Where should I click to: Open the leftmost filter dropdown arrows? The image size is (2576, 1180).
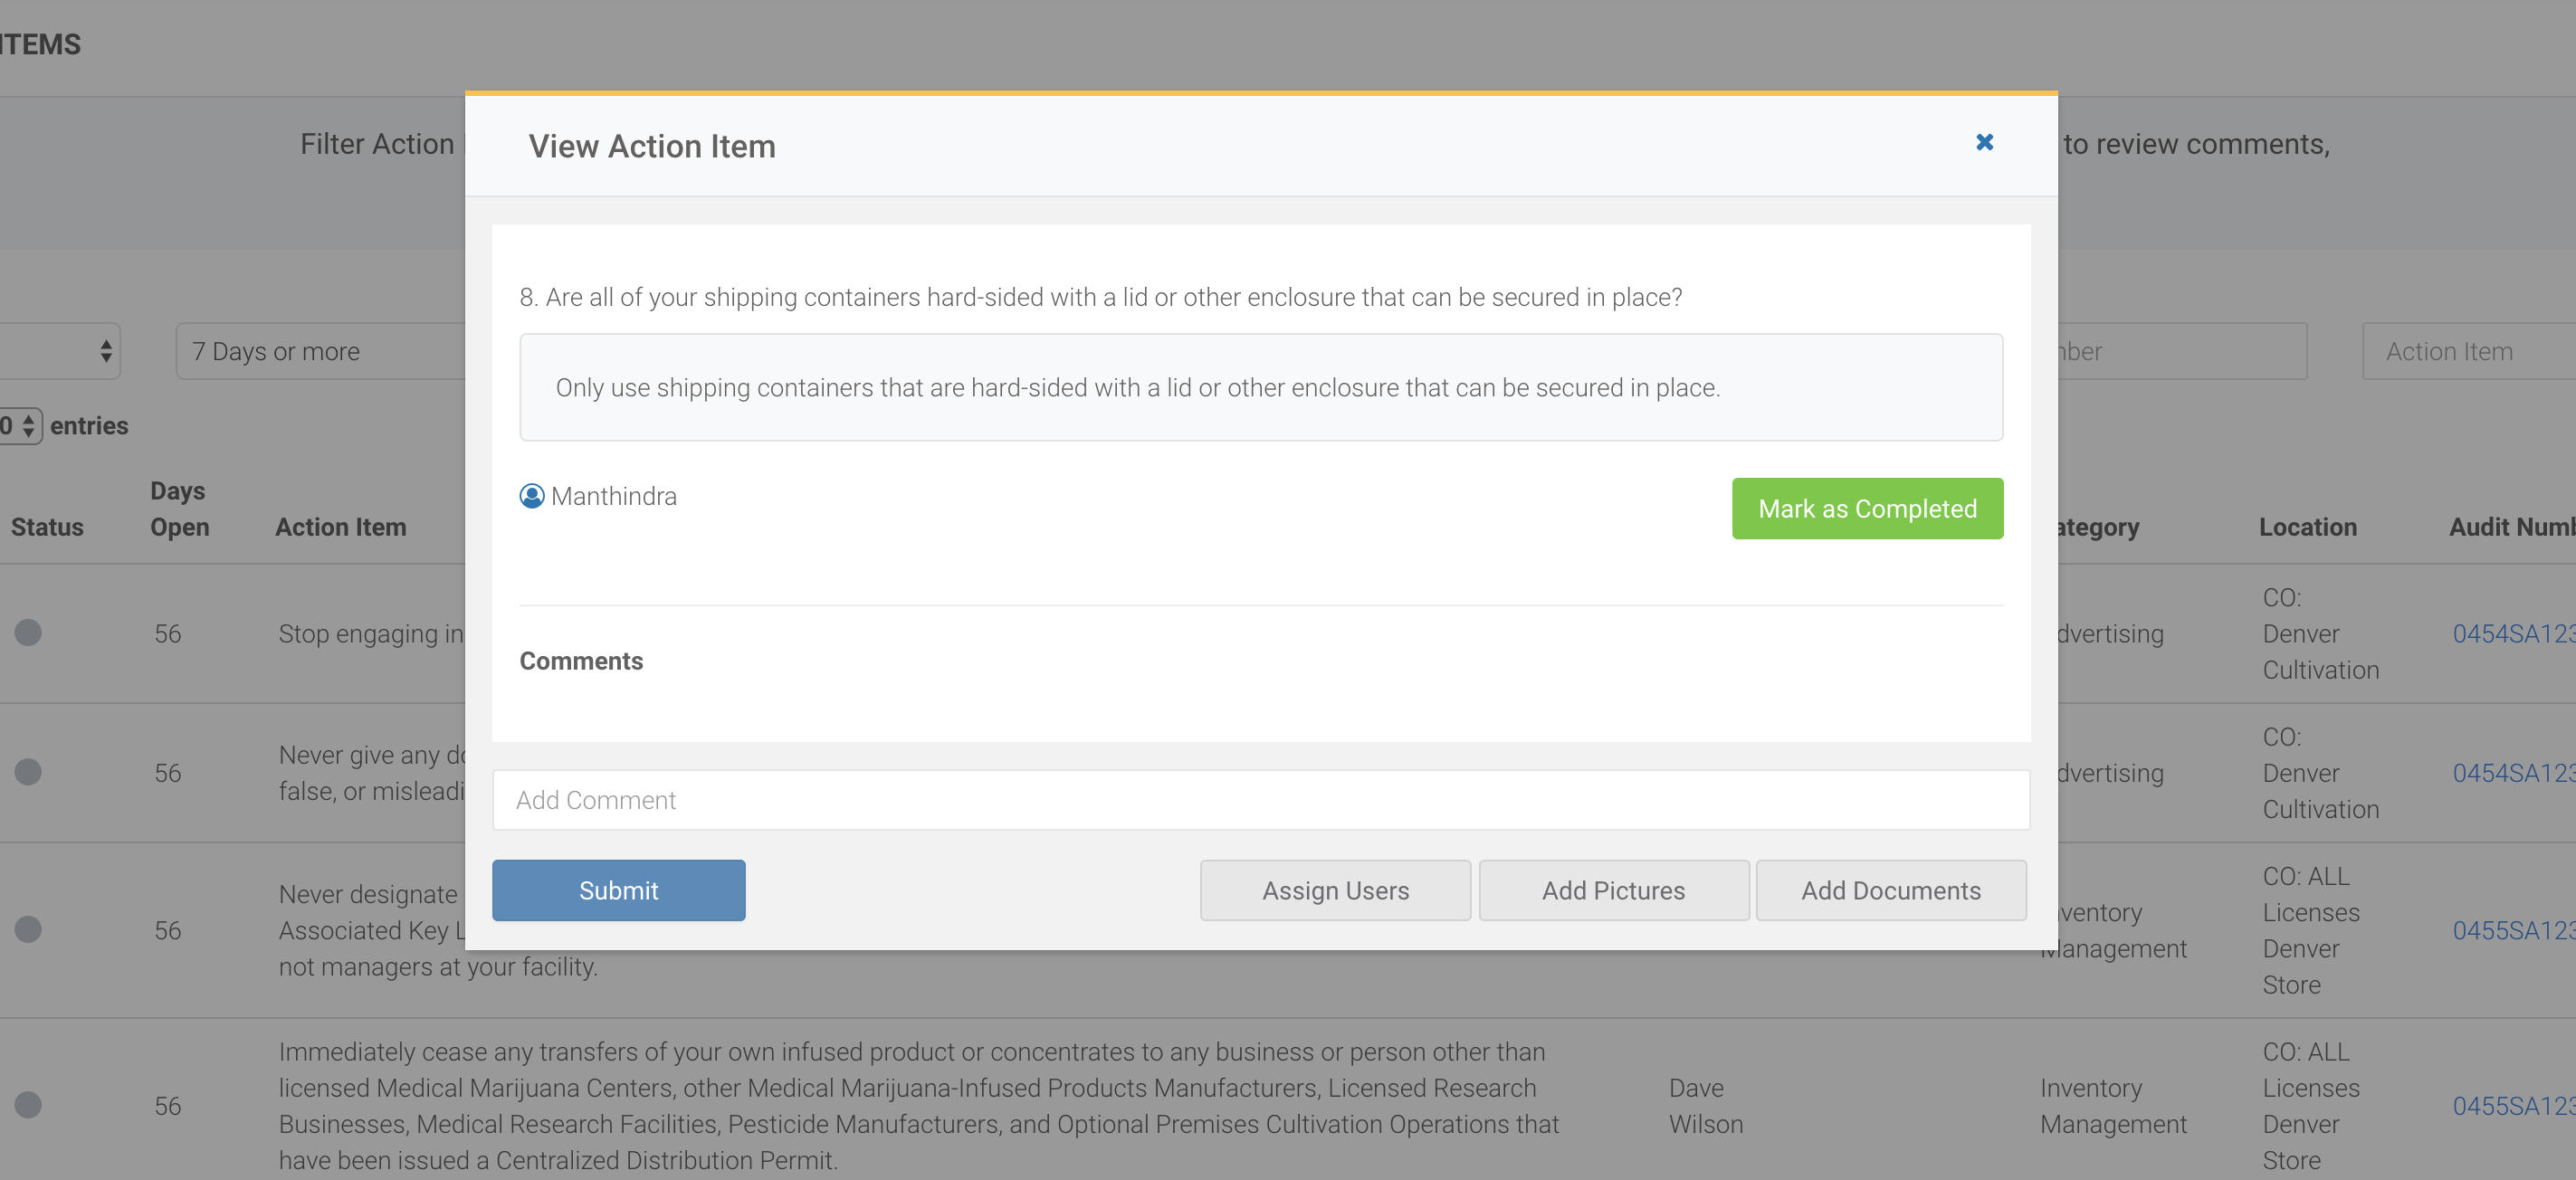[104, 351]
